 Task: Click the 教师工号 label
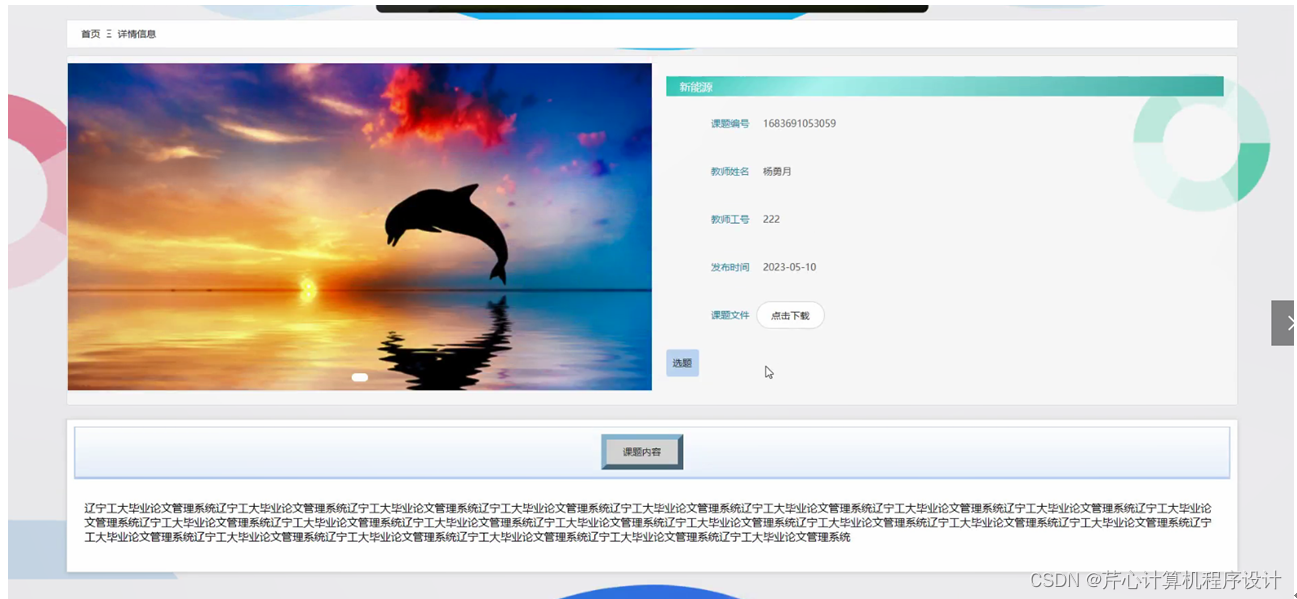click(730, 219)
